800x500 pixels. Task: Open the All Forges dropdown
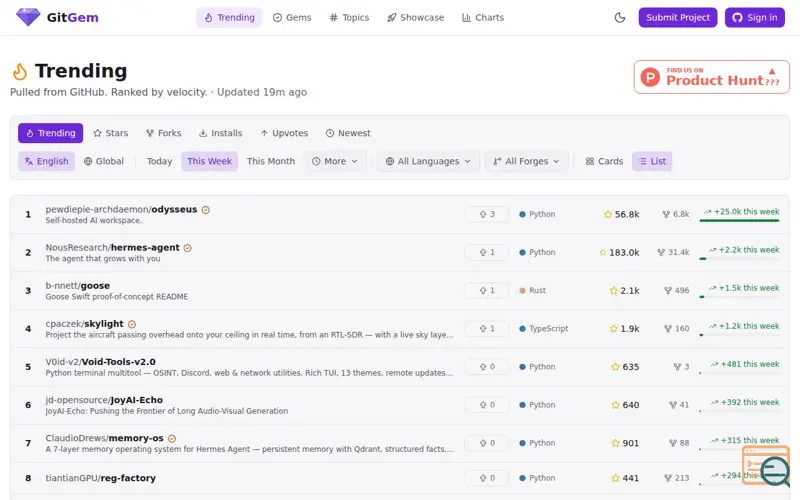527,161
